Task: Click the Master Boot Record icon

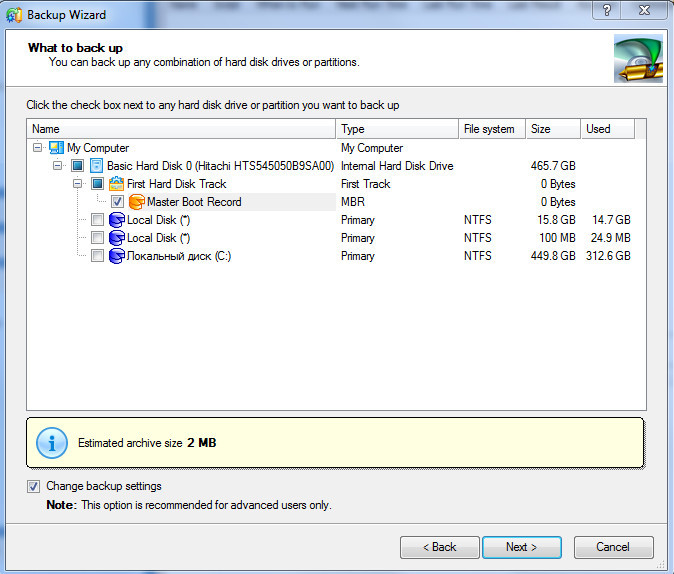Action: (136, 202)
